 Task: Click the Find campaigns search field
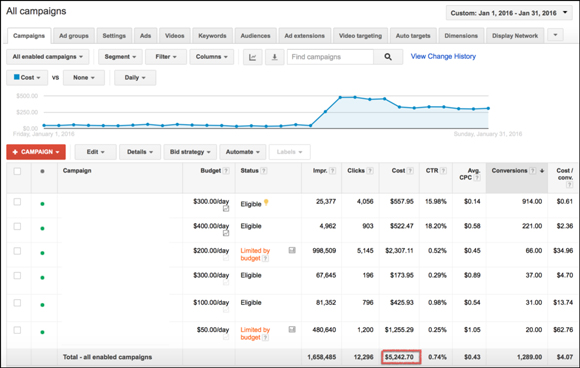[330, 57]
